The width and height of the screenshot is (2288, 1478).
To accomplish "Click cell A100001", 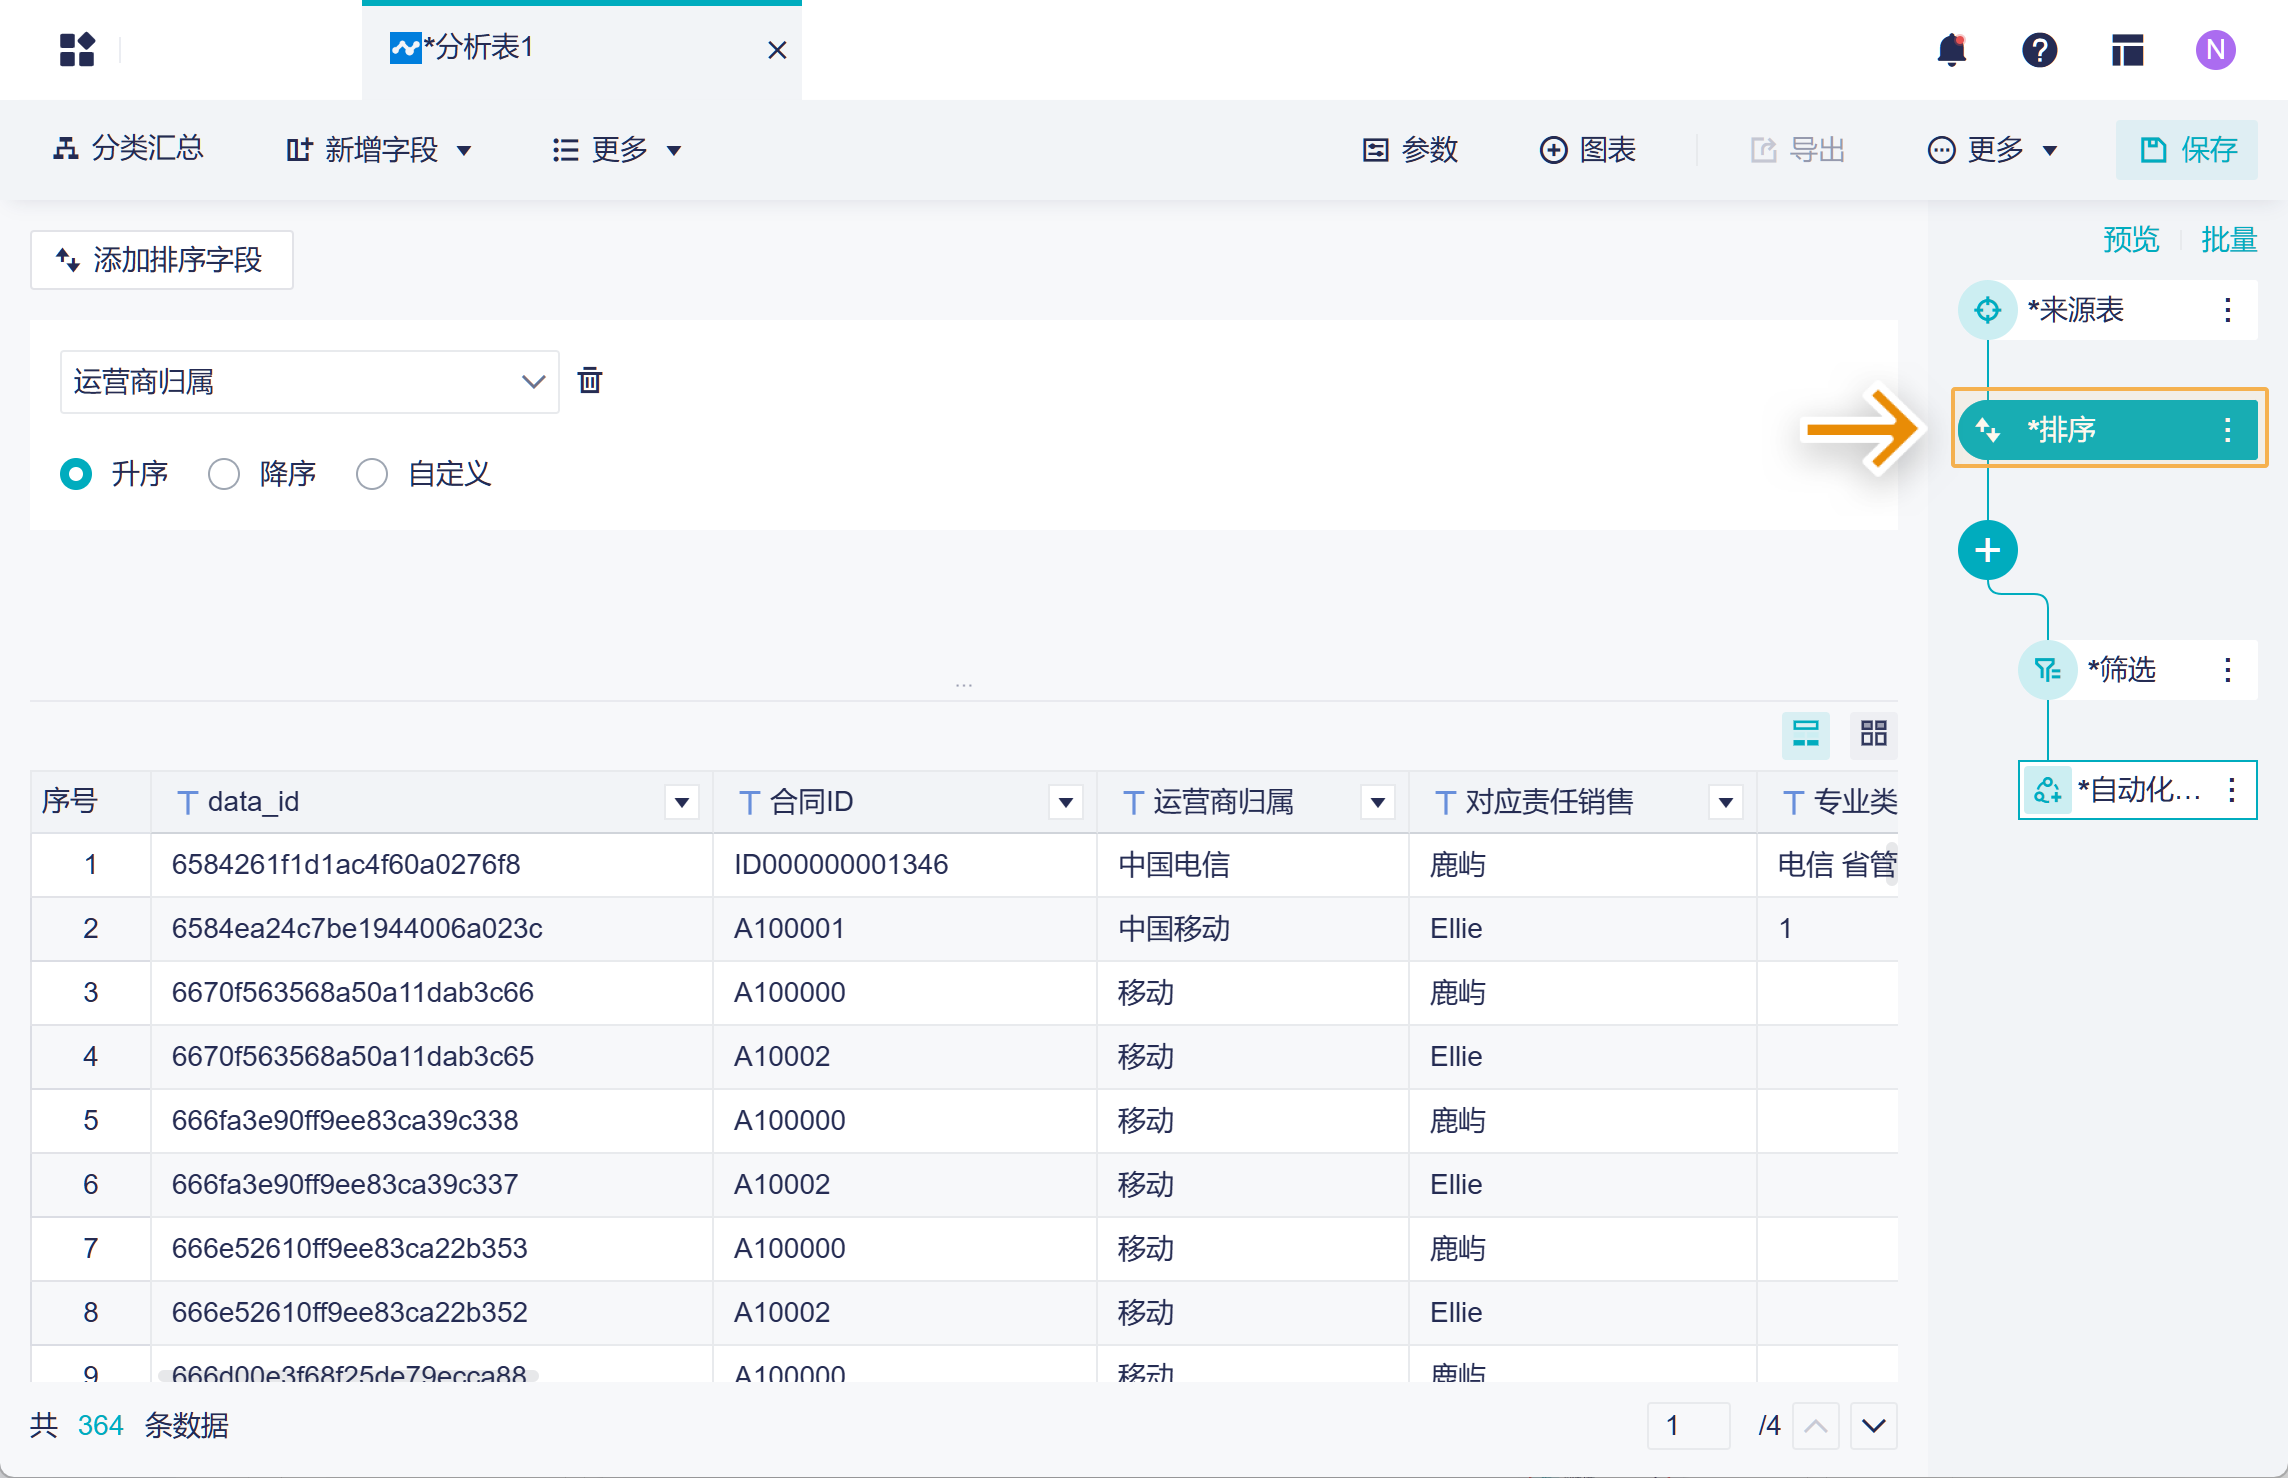I will point(904,928).
